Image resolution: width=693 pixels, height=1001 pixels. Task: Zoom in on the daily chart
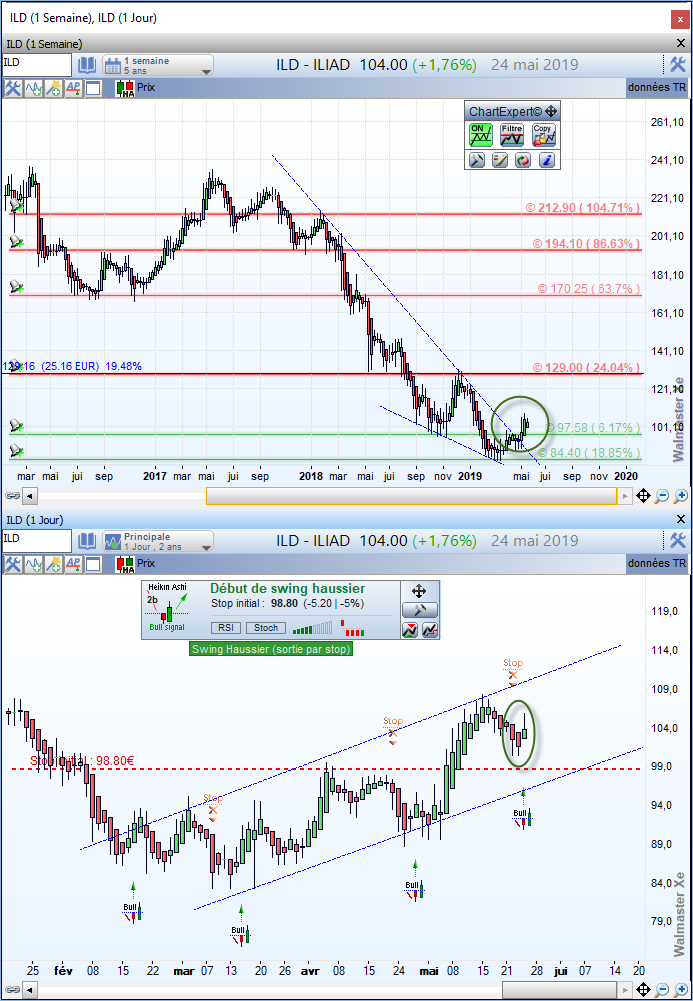point(681,990)
